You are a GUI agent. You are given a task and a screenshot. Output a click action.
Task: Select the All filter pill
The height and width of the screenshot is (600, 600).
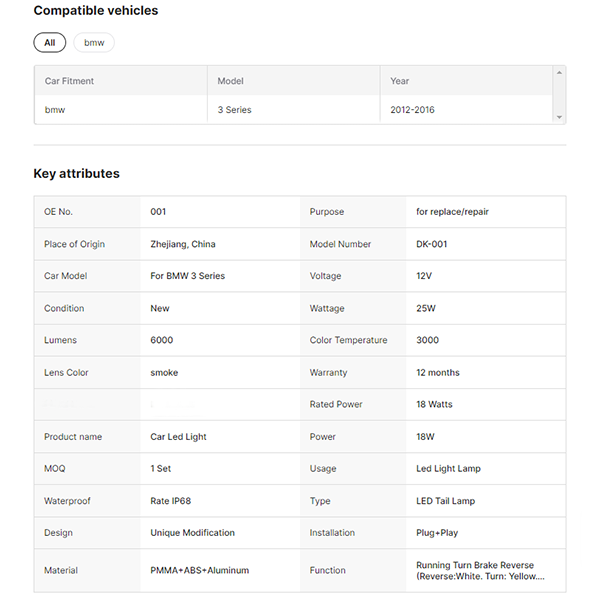coord(49,43)
